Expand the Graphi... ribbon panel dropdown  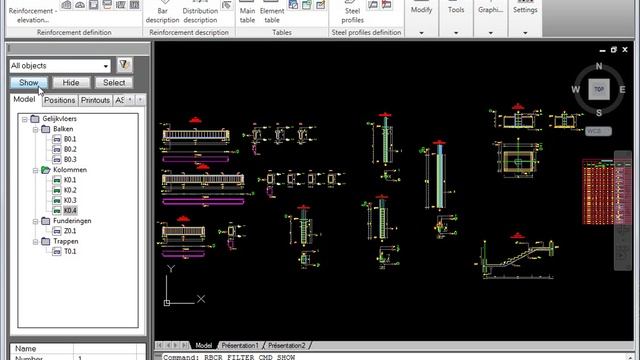491,33
